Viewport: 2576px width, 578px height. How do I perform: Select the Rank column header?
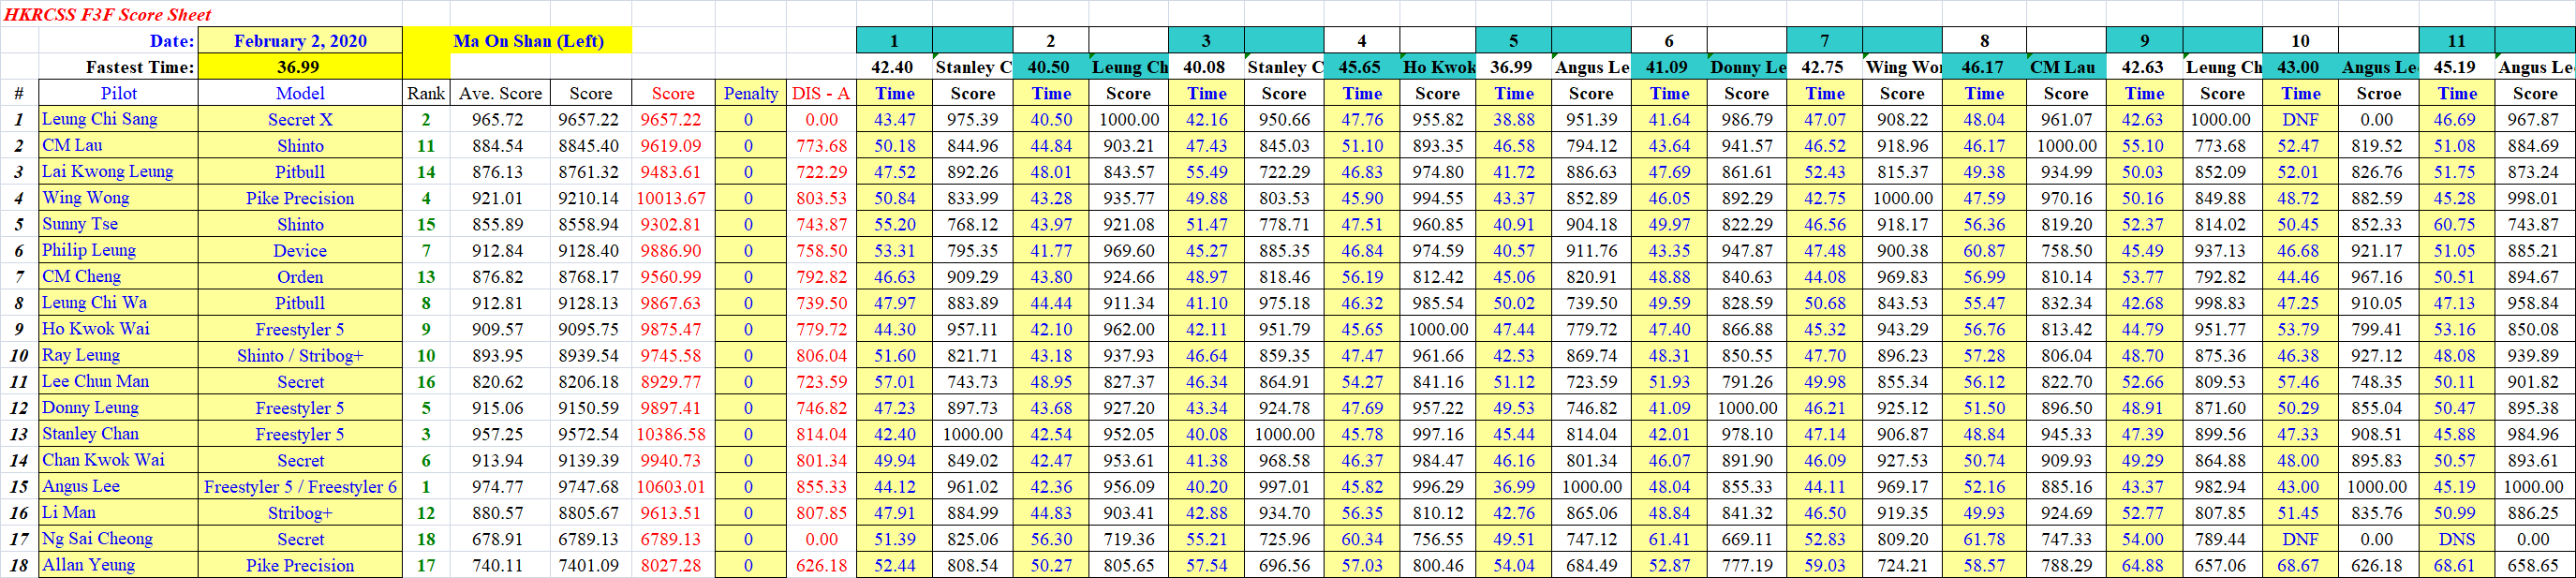(x=425, y=93)
